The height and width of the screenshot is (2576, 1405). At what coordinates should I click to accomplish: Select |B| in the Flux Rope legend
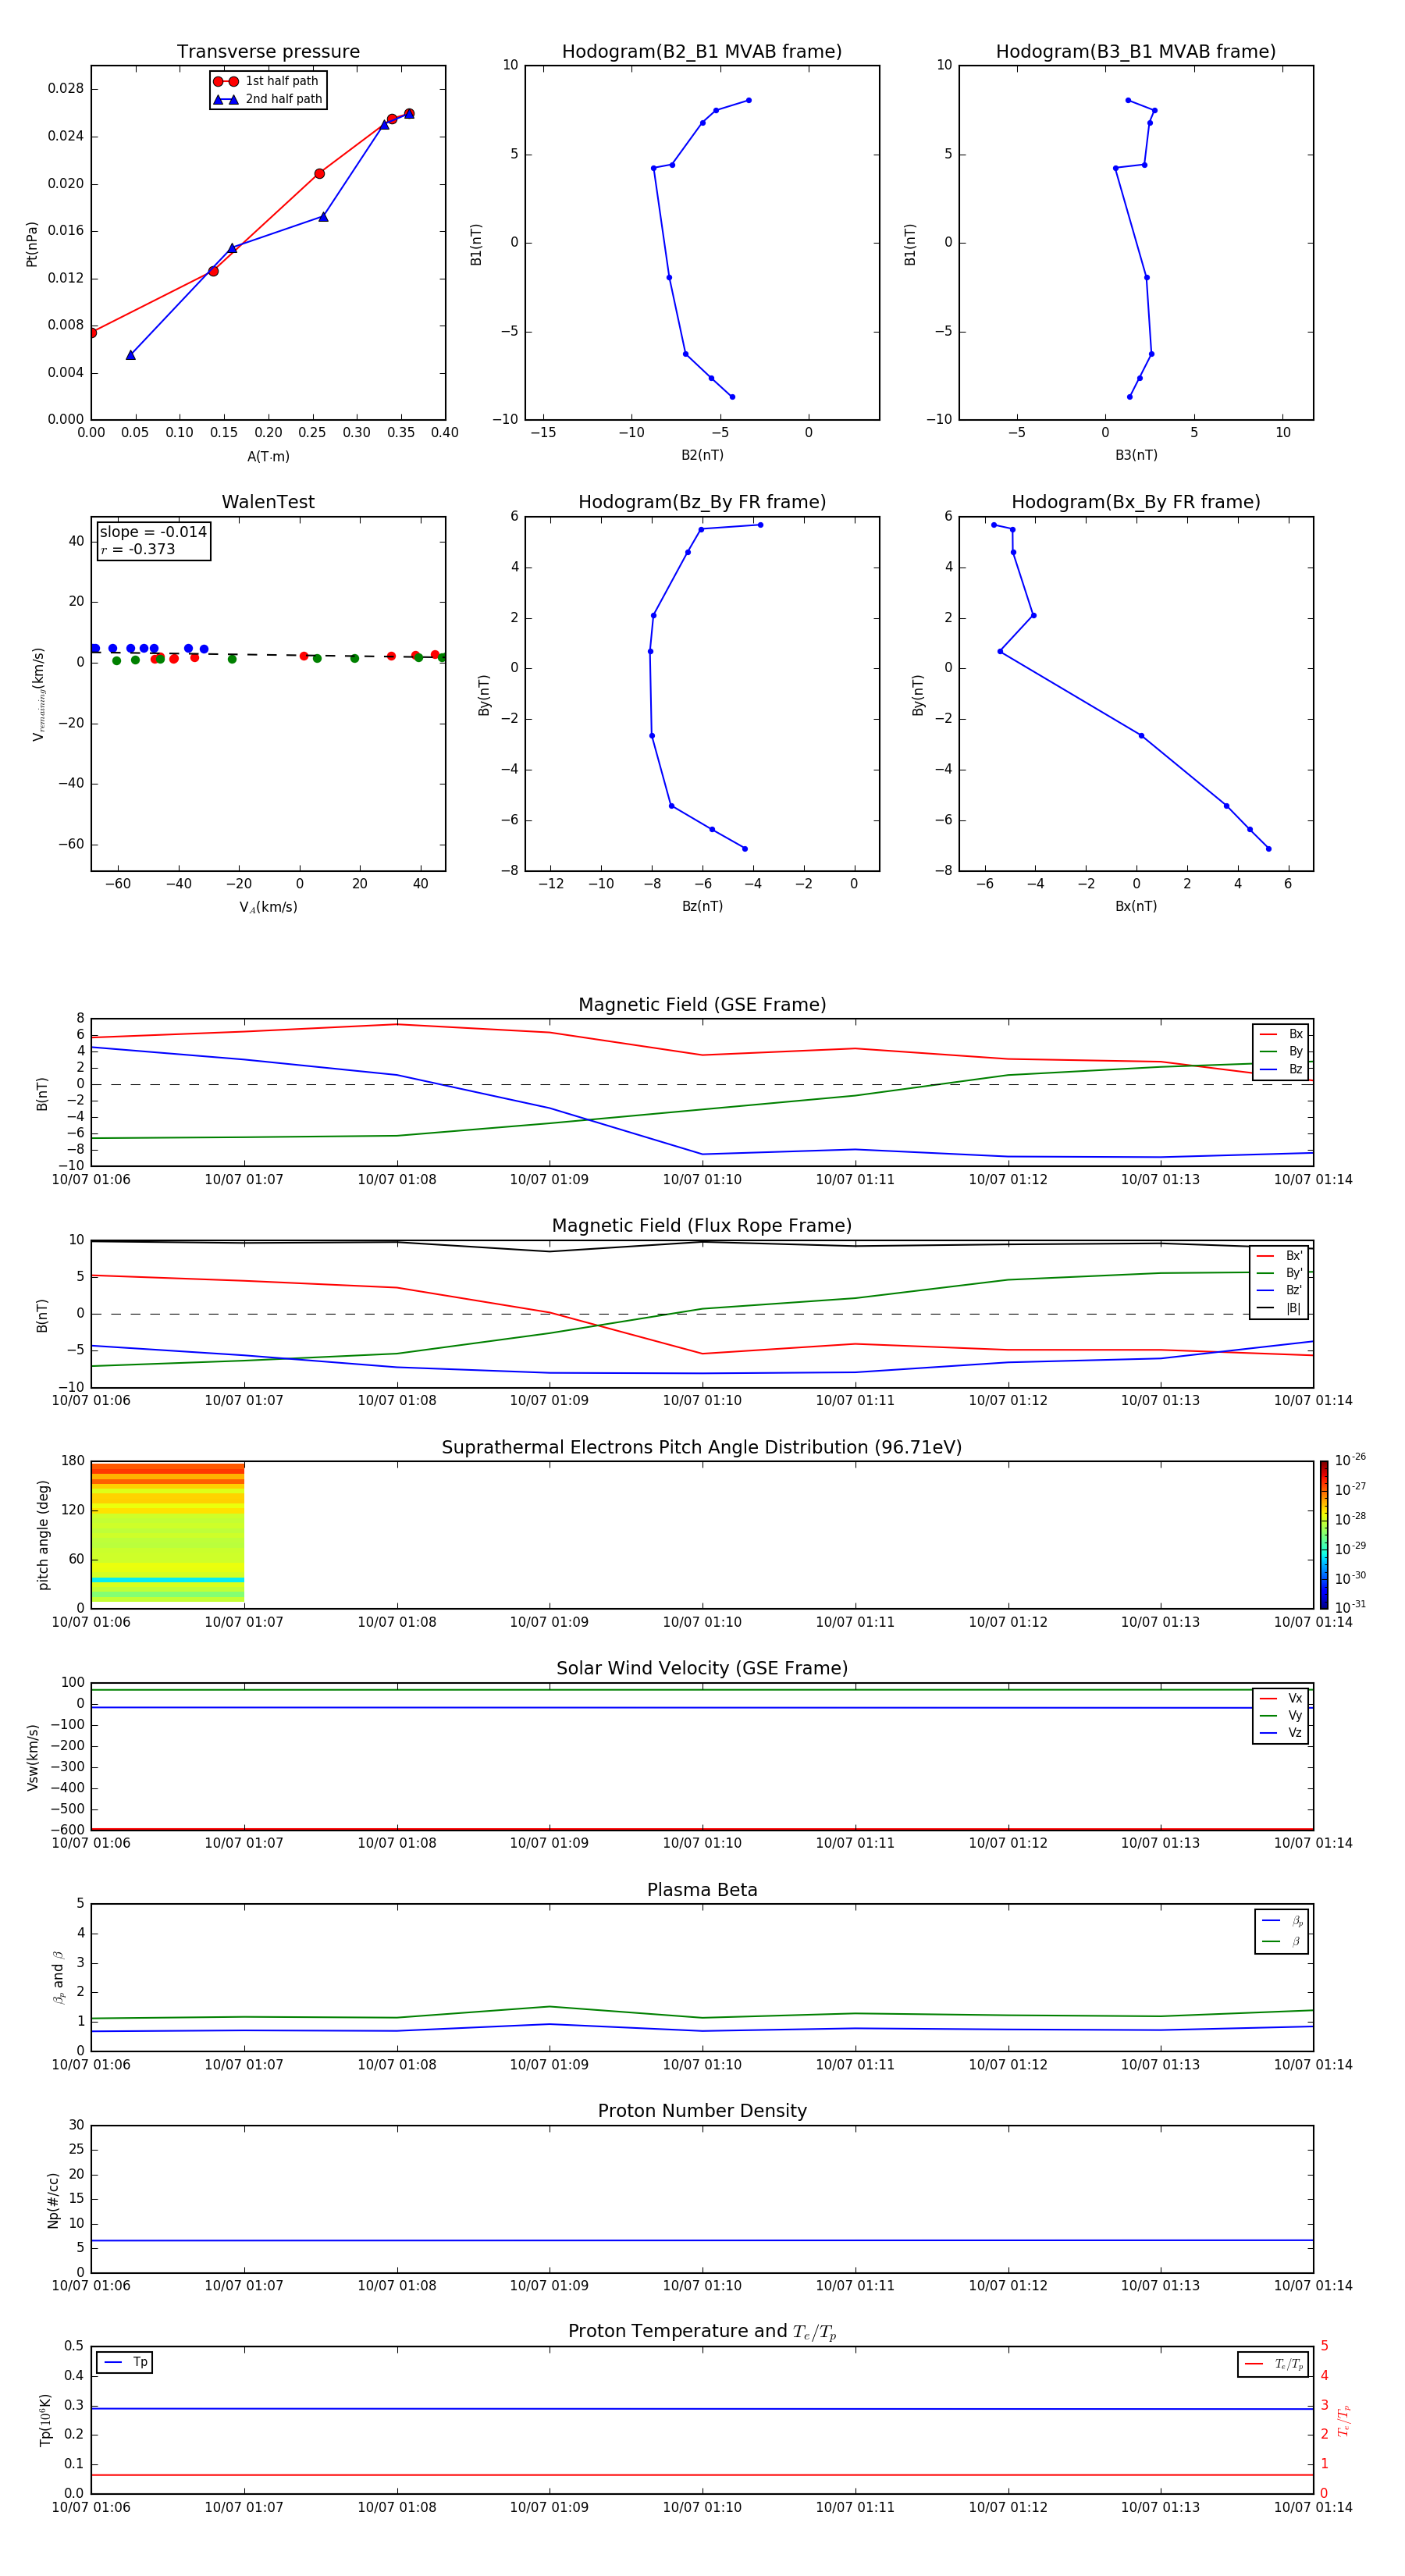tap(1280, 1308)
